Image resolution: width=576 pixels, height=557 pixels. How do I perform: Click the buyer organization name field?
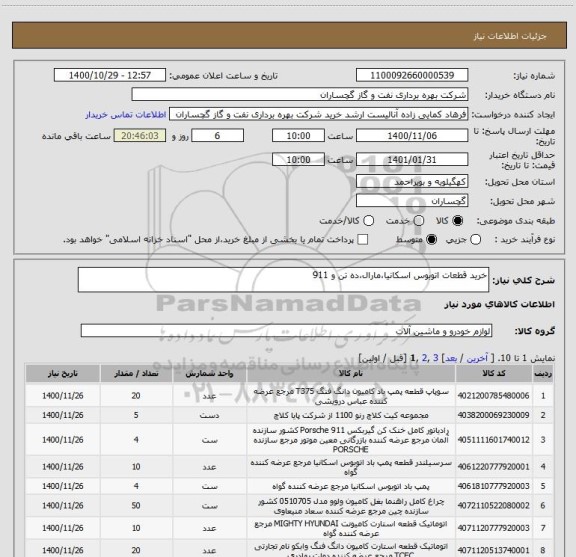pyautogui.click(x=300, y=94)
